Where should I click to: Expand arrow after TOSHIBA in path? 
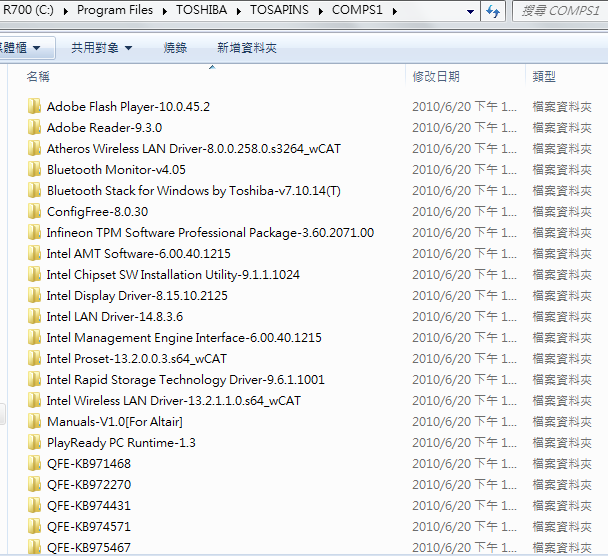tap(238, 11)
